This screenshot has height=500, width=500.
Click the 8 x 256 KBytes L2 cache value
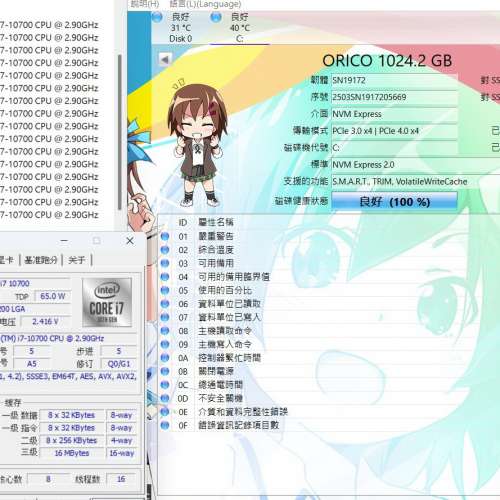point(72,440)
